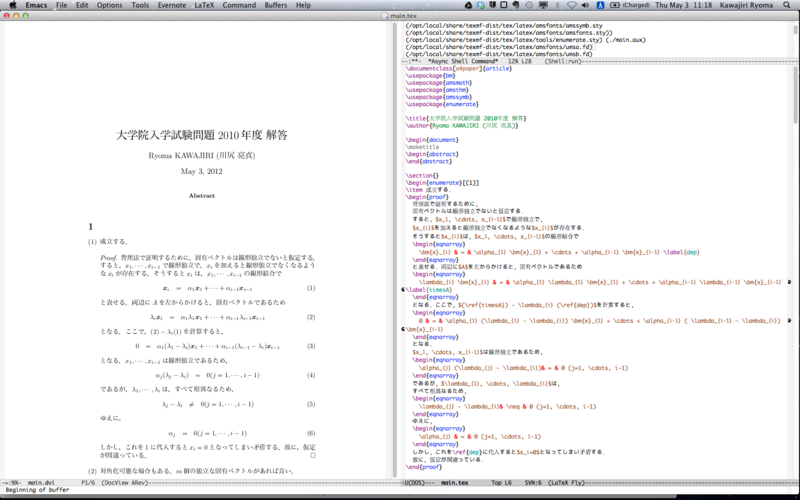The image size is (800, 500).
Task: Click the \usepackage{amssymb} line
Action: point(439,97)
